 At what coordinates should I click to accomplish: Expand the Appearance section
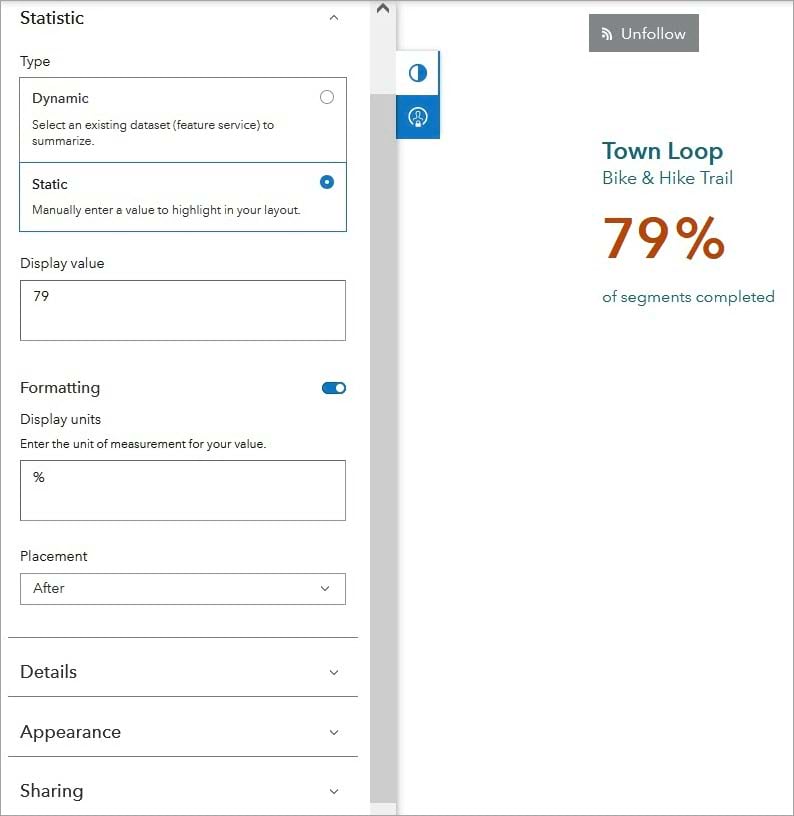[183, 731]
